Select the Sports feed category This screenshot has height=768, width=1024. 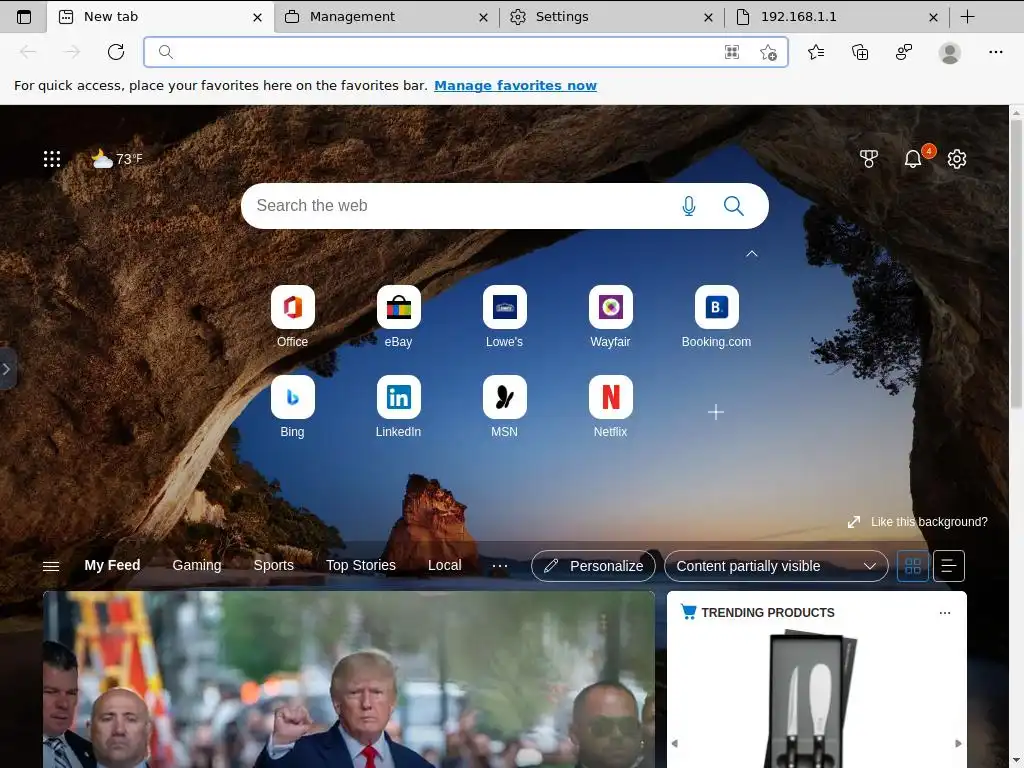pos(274,566)
